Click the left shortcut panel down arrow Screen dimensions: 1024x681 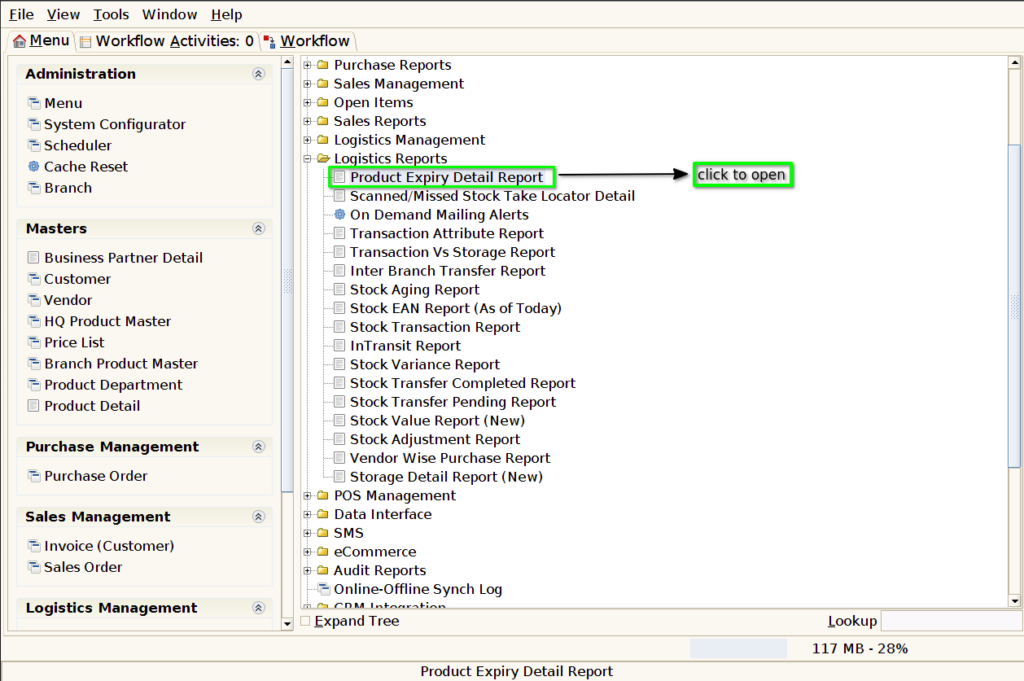[x=287, y=624]
